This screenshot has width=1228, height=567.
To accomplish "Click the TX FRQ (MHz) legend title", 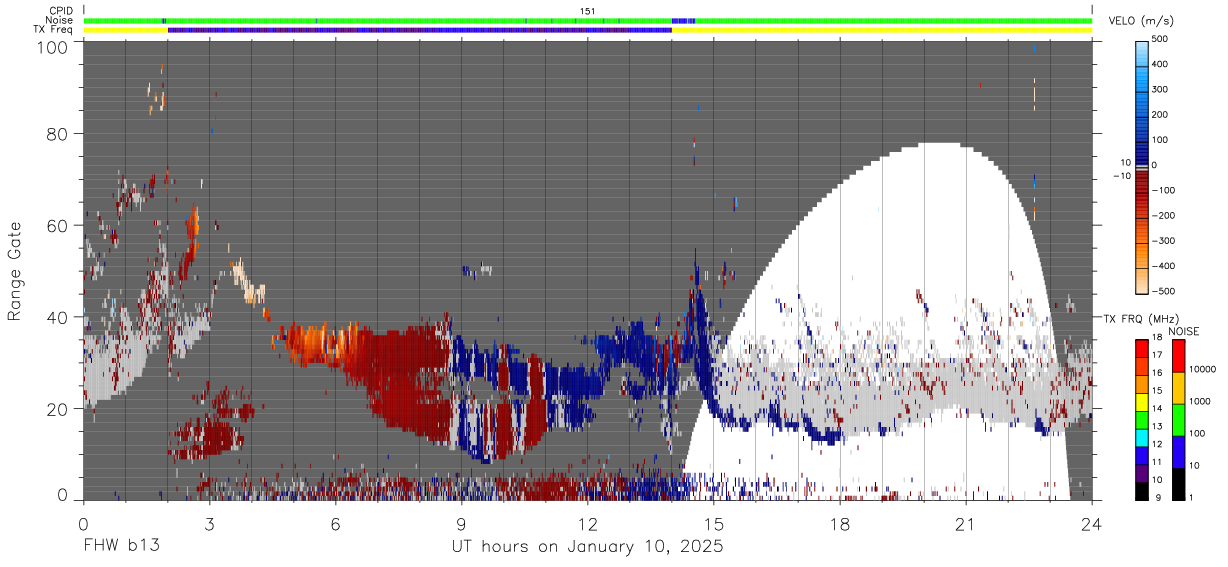I will click(x=1140, y=318).
